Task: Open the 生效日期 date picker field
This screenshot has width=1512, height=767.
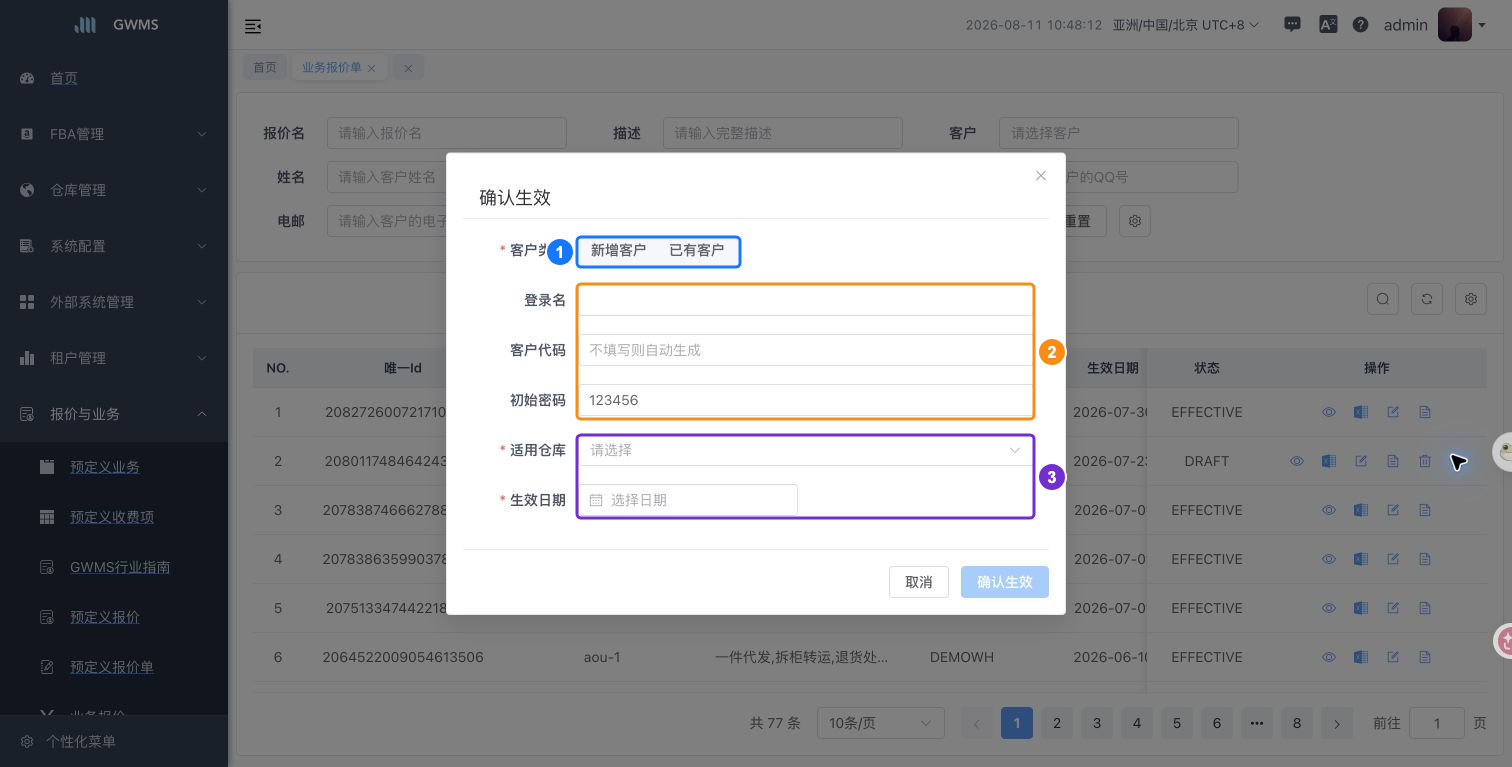Action: [x=688, y=500]
